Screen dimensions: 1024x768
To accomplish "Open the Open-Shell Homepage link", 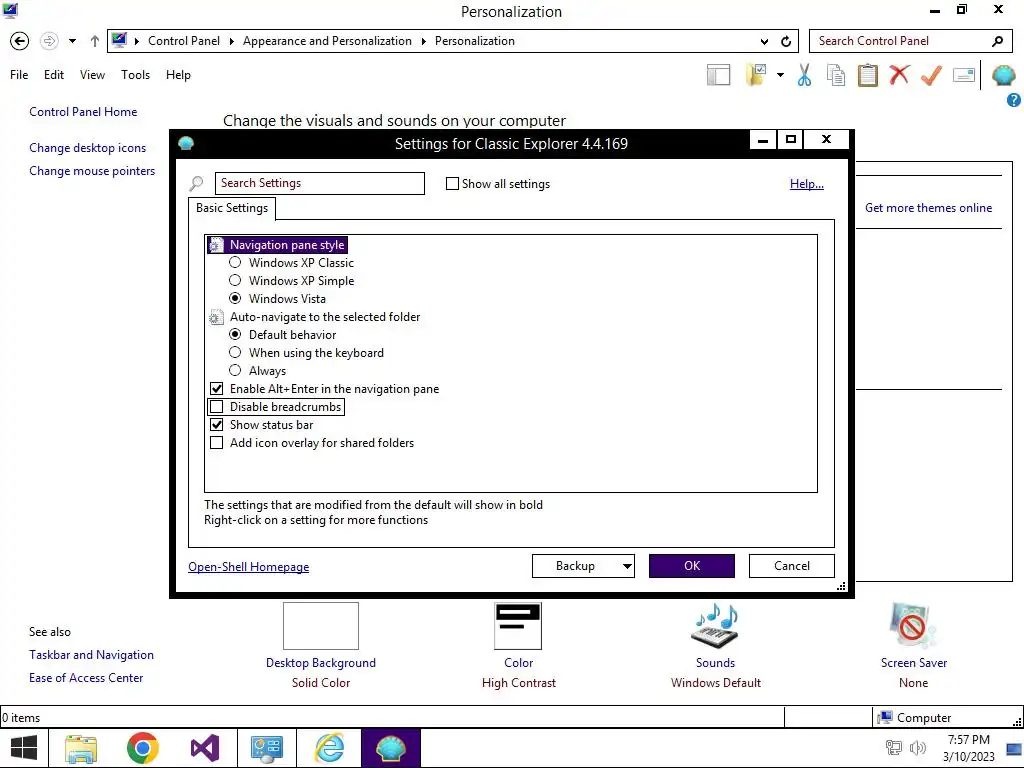I will click(248, 567).
